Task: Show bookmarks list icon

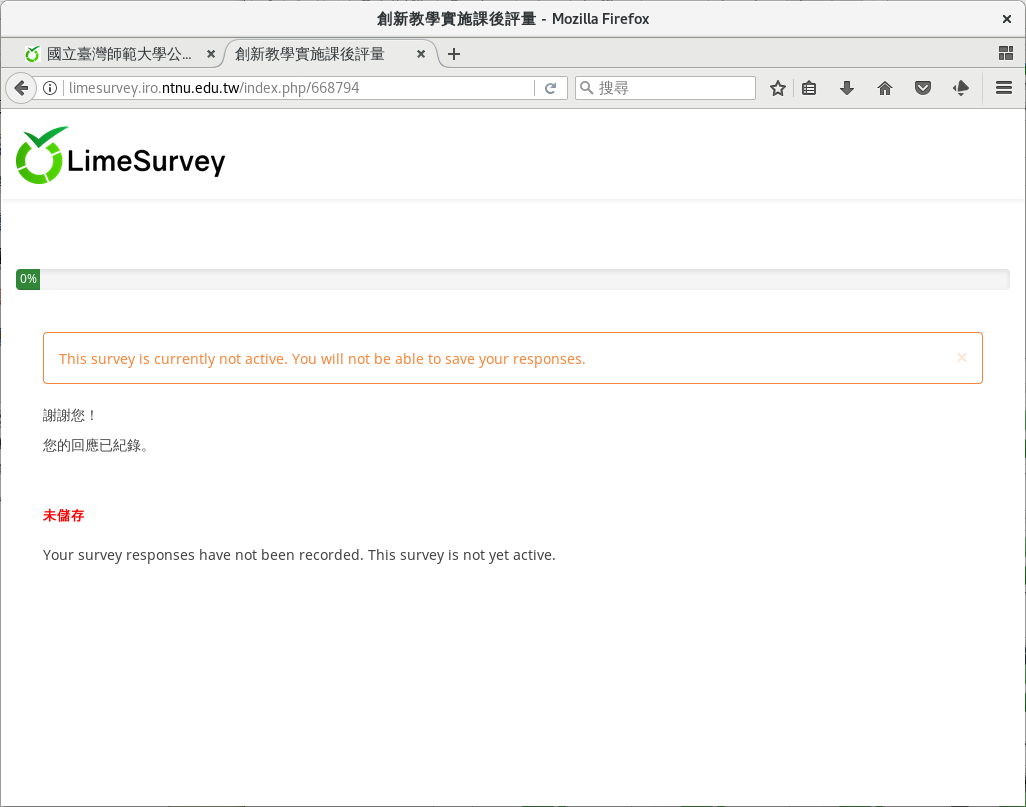Action: point(809,88)
